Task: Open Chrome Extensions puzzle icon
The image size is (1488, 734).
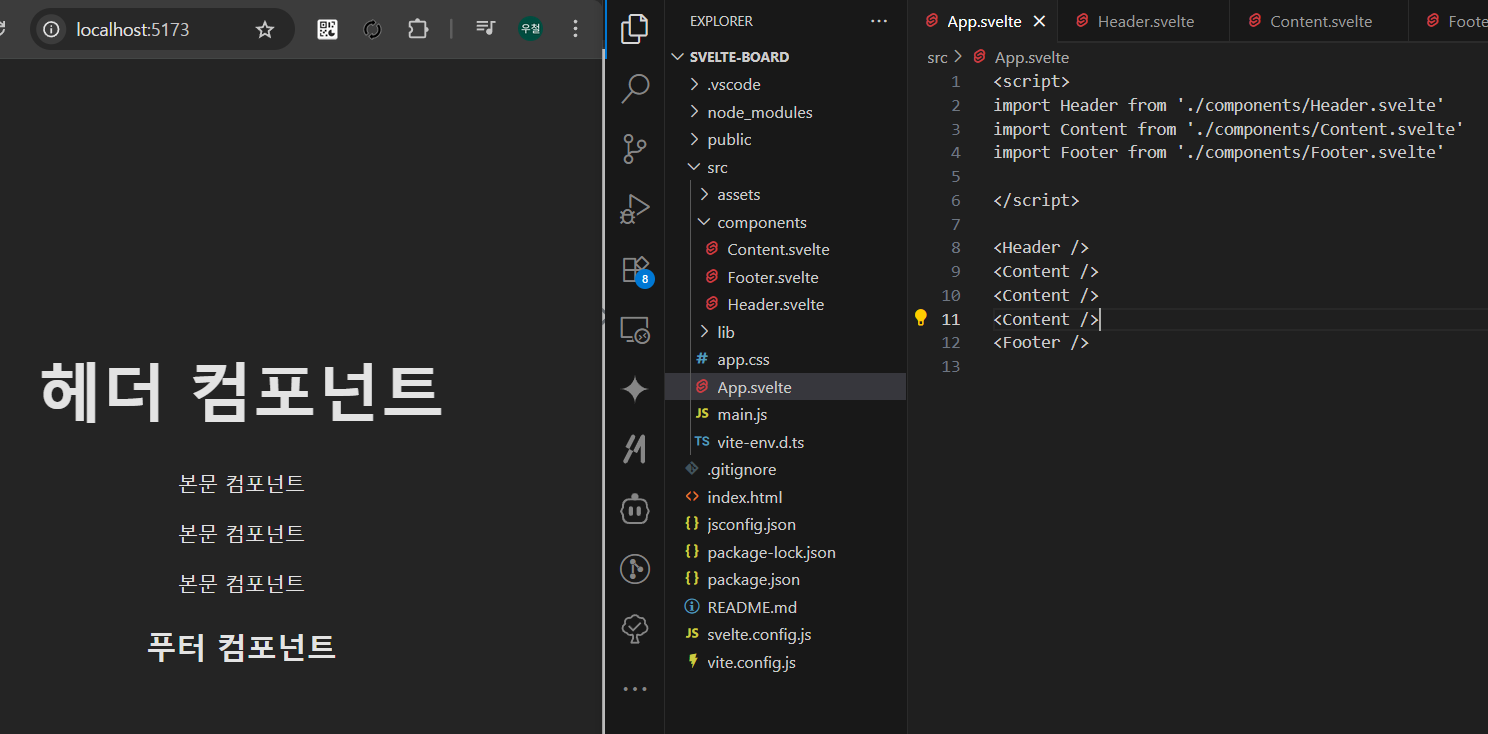Action: [417, 29]
